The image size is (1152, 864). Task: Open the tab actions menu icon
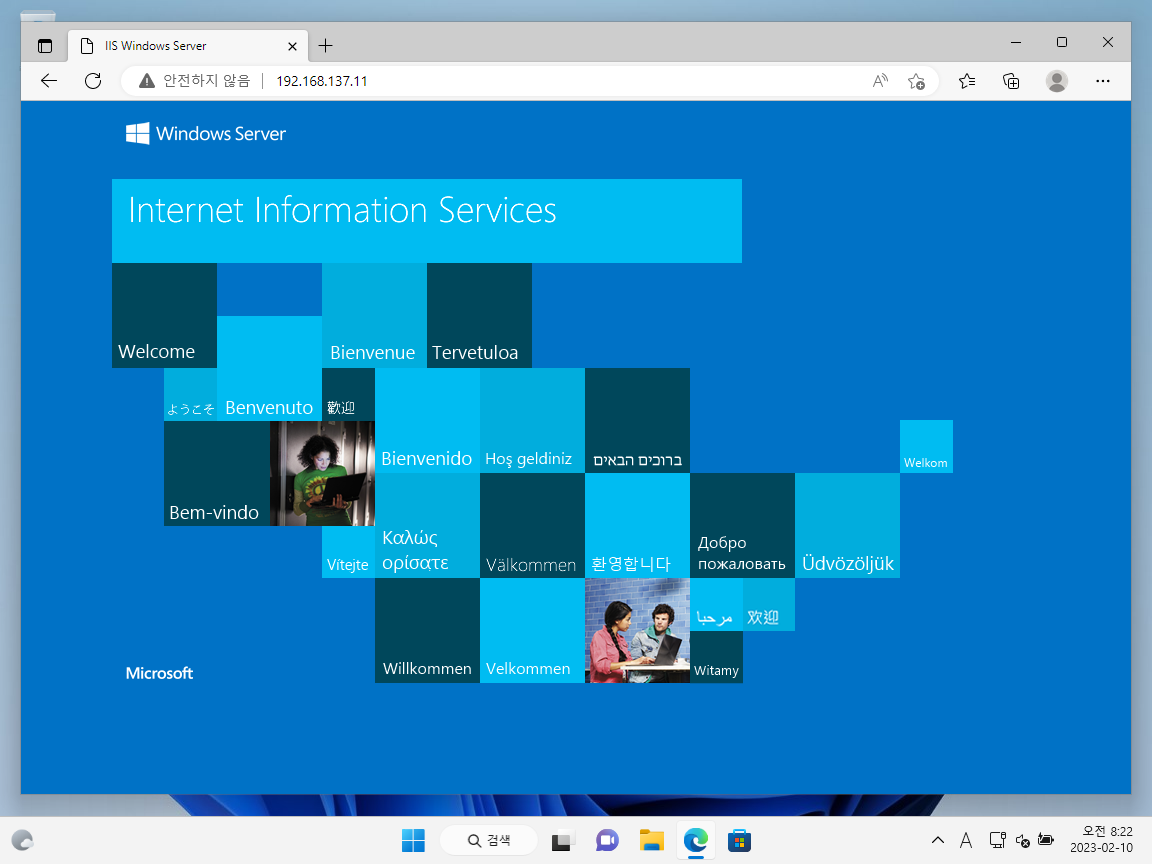coord(45,46)
